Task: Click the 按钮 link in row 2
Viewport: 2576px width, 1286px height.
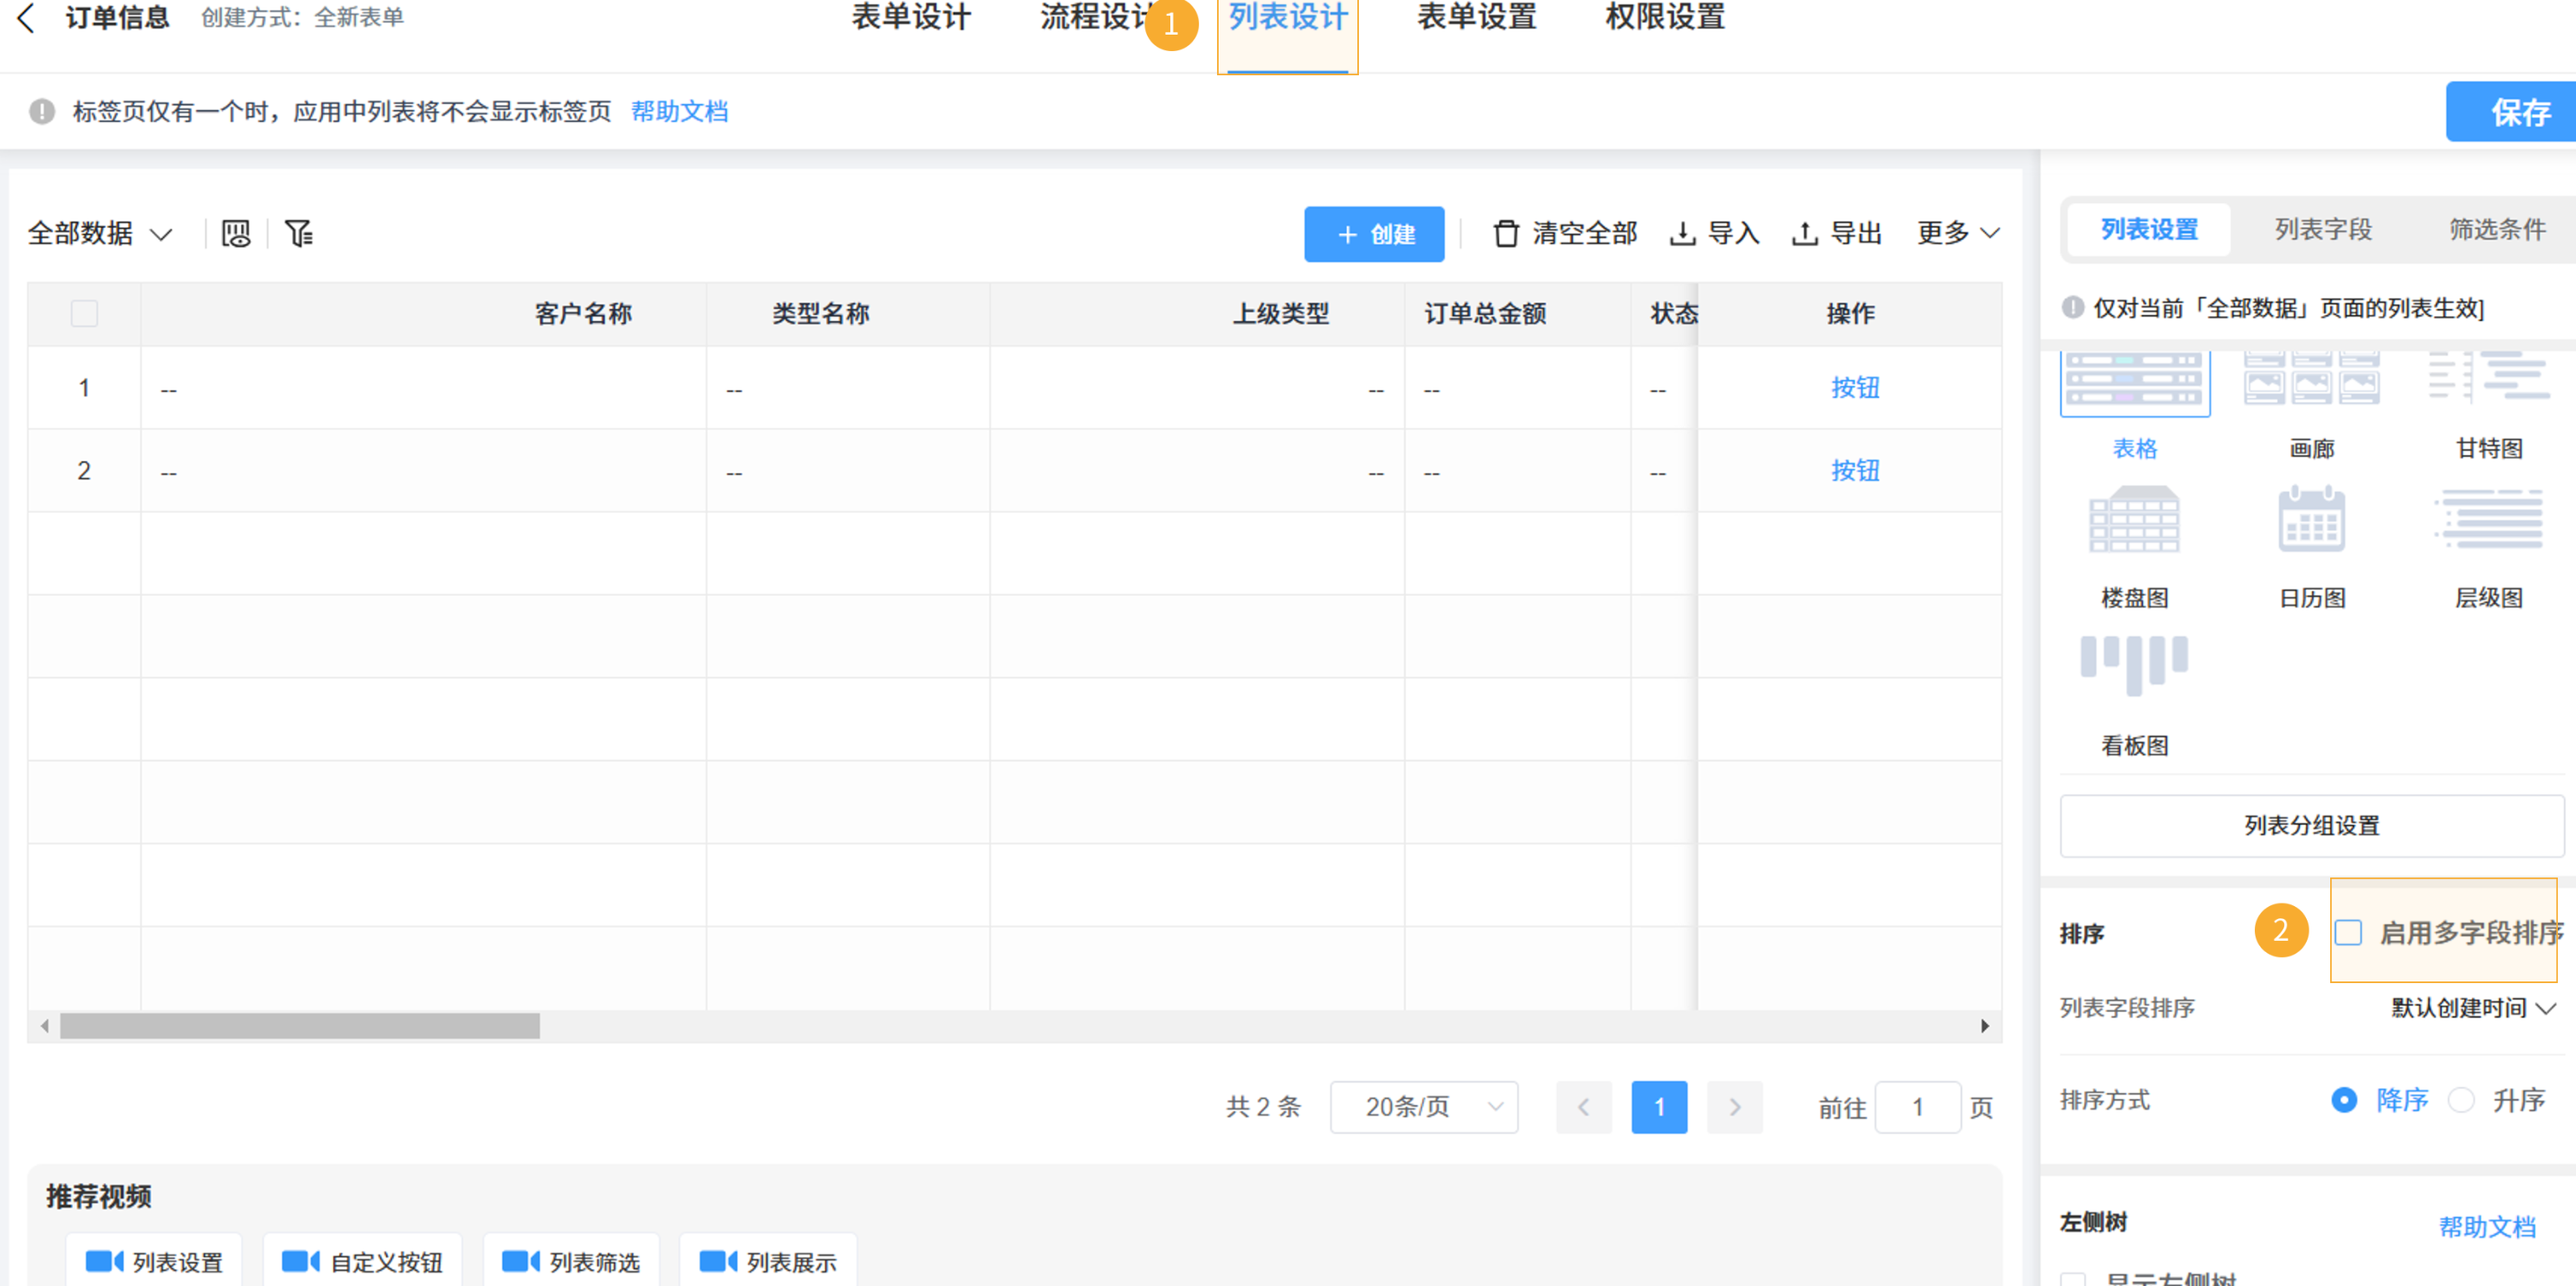Action: (1855, 471)
